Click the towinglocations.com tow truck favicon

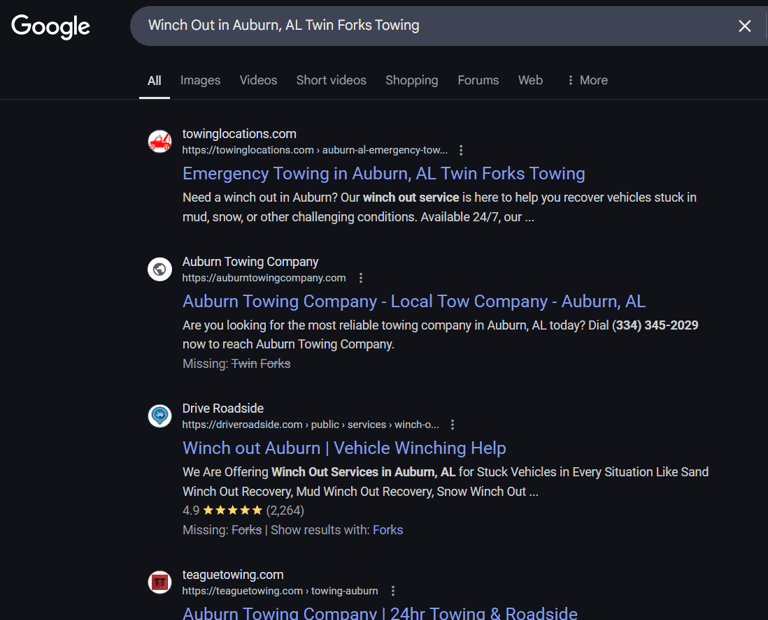click(160, 142)
